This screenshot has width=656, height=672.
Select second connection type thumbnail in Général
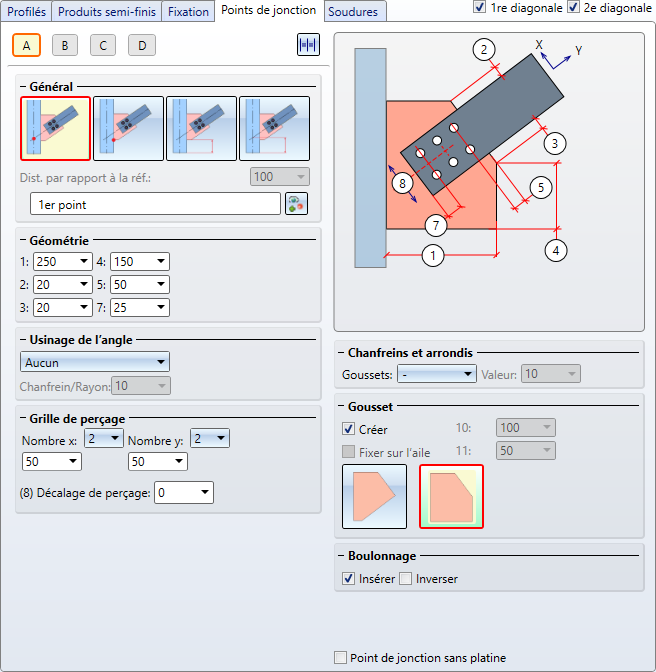(129, 129)
